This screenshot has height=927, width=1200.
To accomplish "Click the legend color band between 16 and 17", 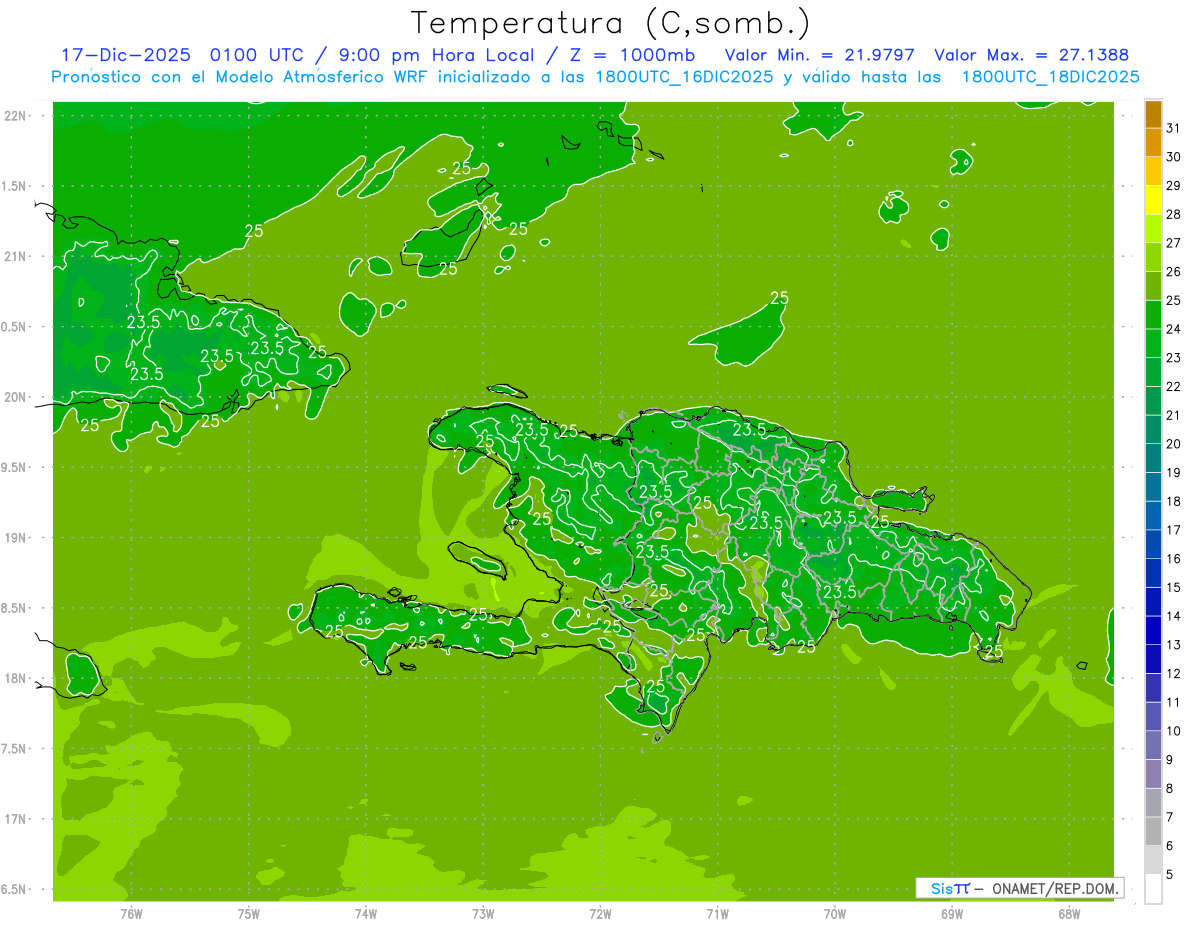I will coord(1153,544).
